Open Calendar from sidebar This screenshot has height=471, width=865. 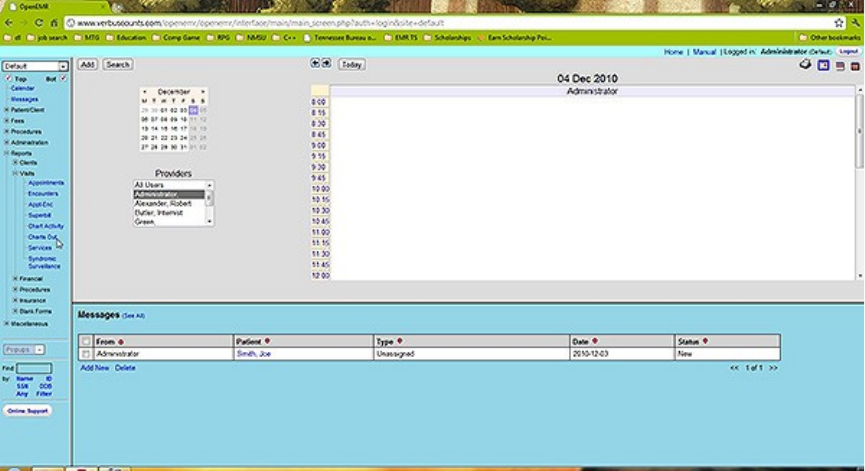(23, 88)
